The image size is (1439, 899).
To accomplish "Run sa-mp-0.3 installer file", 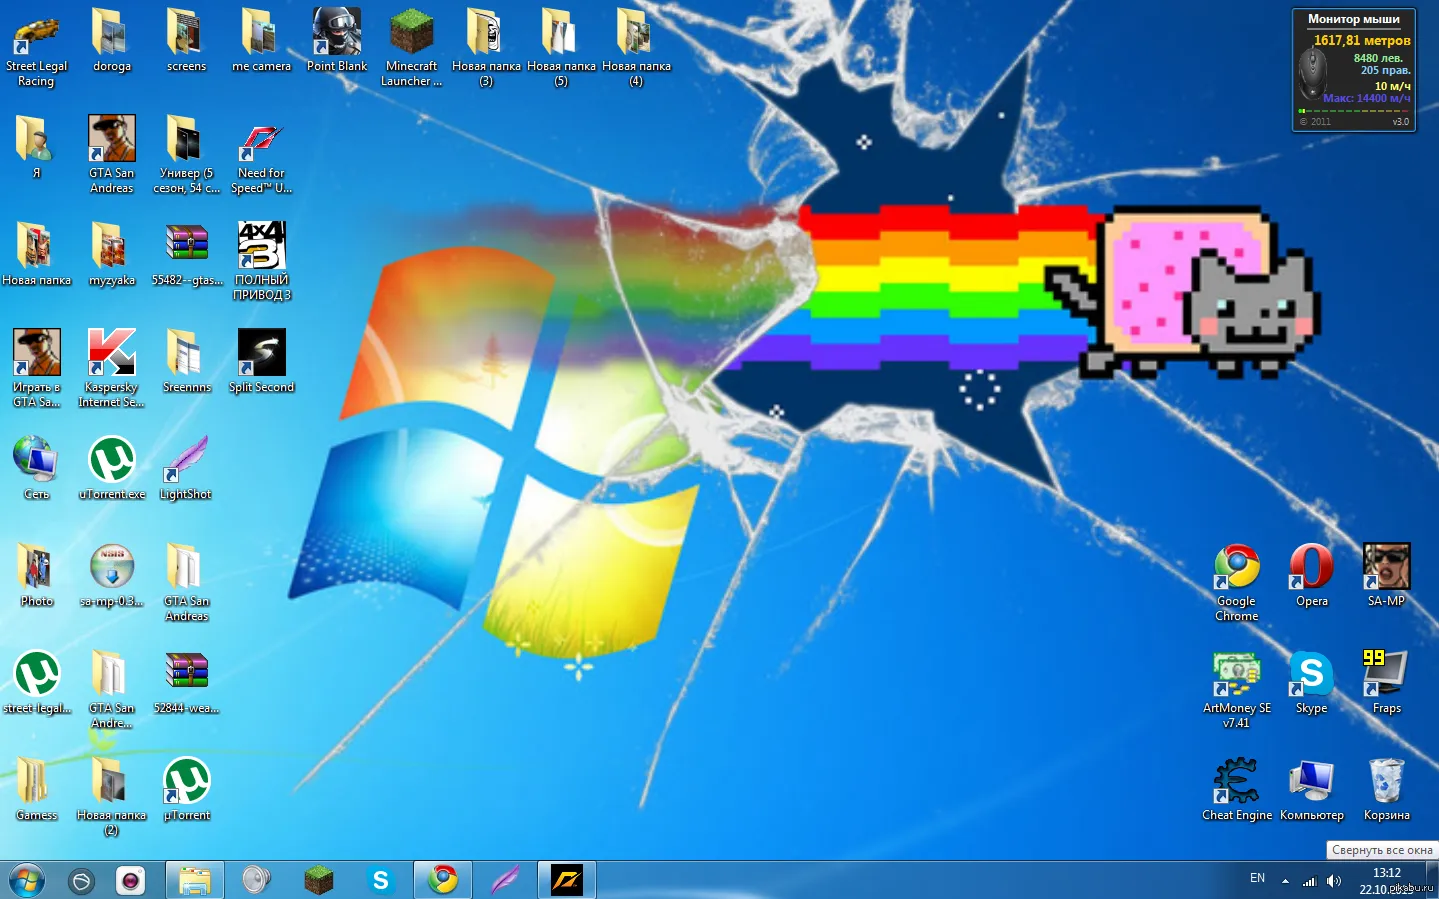I will (111, 575).
